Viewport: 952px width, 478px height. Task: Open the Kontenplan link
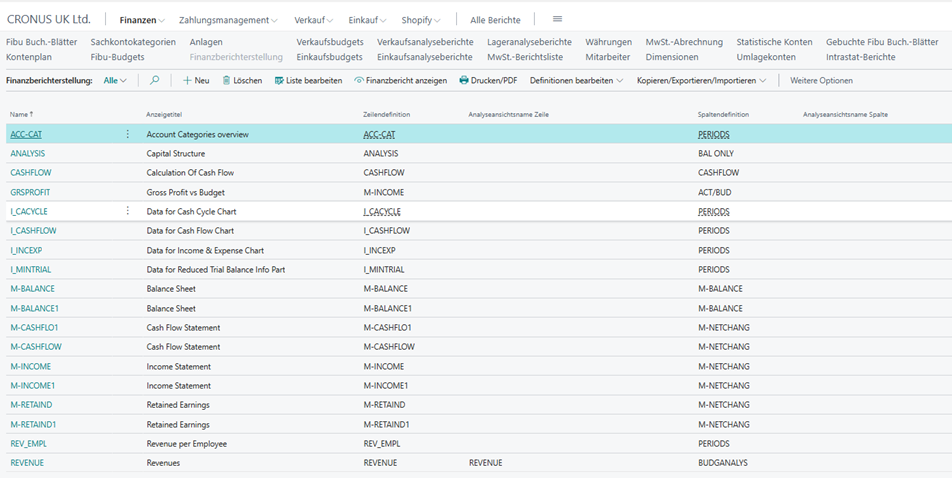pyautogui.click(x=27, y=57)
